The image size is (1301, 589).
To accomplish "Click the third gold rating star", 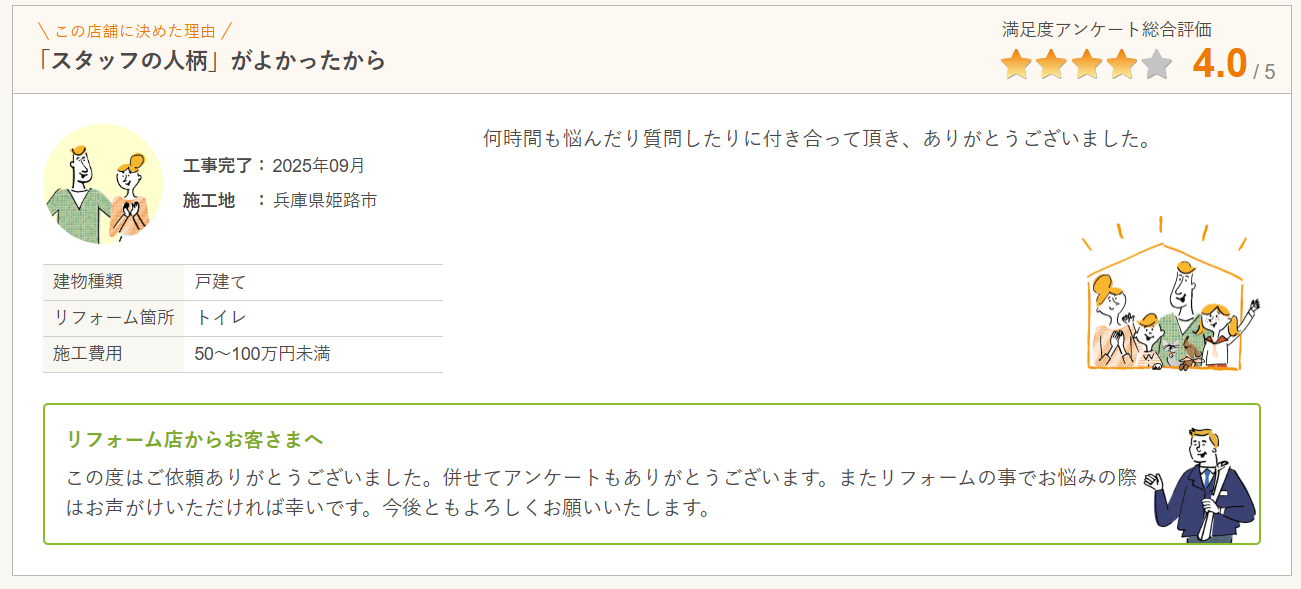I will 1086,65.
